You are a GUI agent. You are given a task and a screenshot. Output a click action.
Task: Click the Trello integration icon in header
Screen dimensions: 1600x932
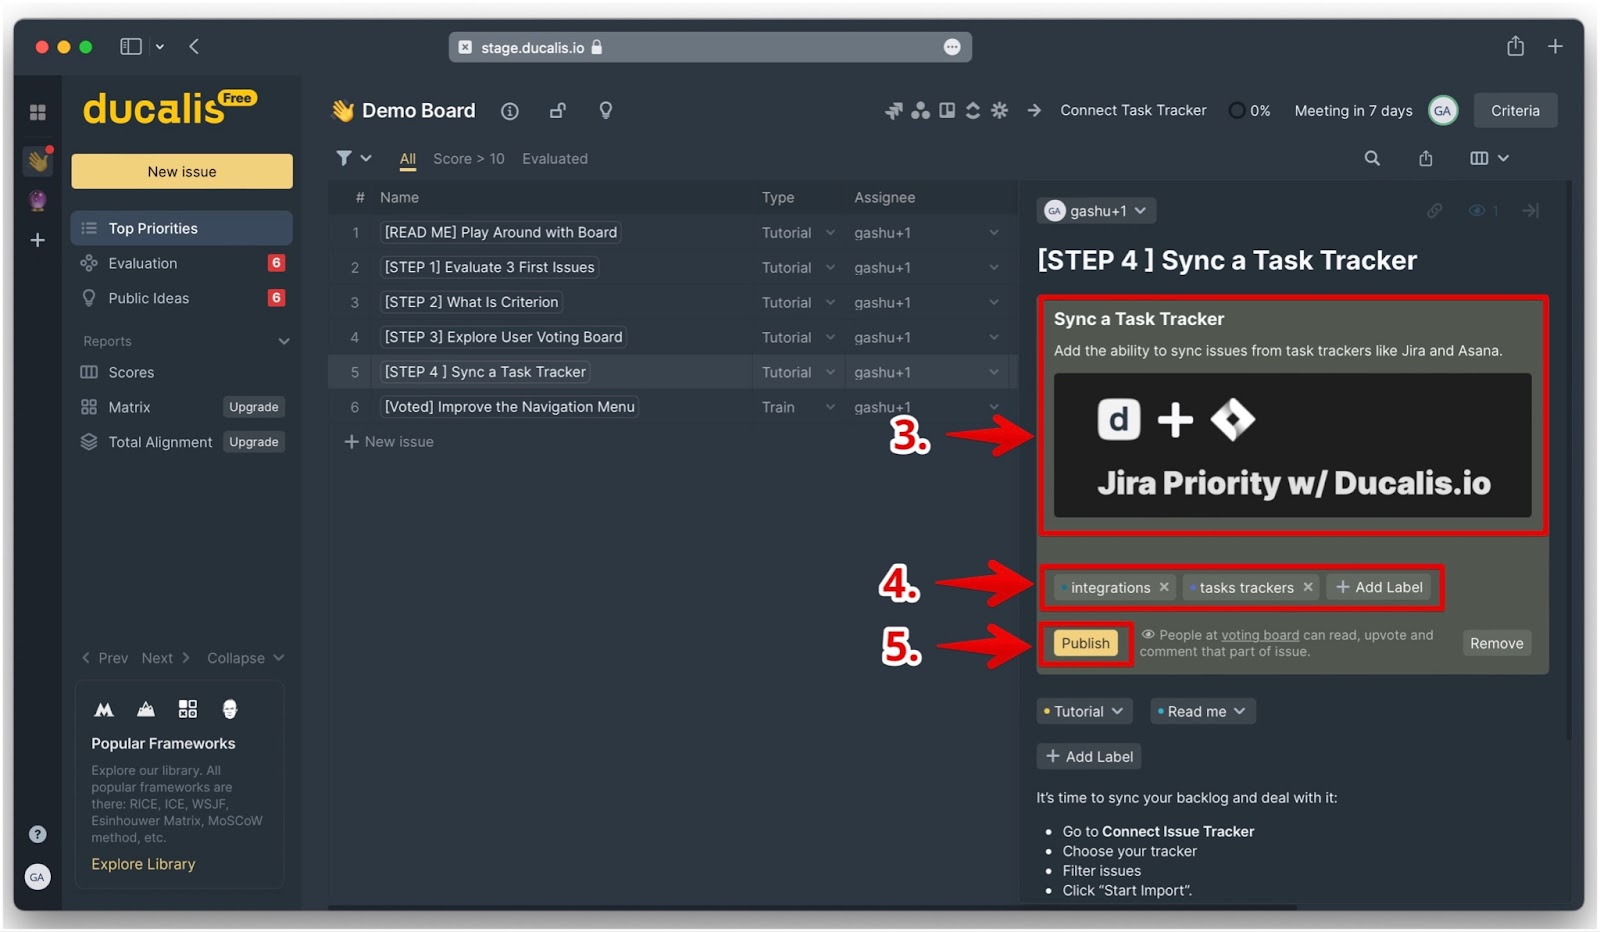tap(946, 110)
